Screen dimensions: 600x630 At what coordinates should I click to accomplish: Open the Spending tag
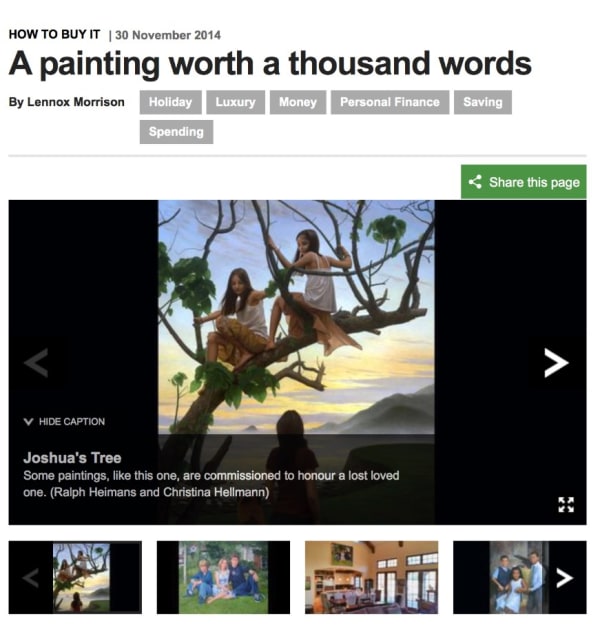[x=176, y=132]
